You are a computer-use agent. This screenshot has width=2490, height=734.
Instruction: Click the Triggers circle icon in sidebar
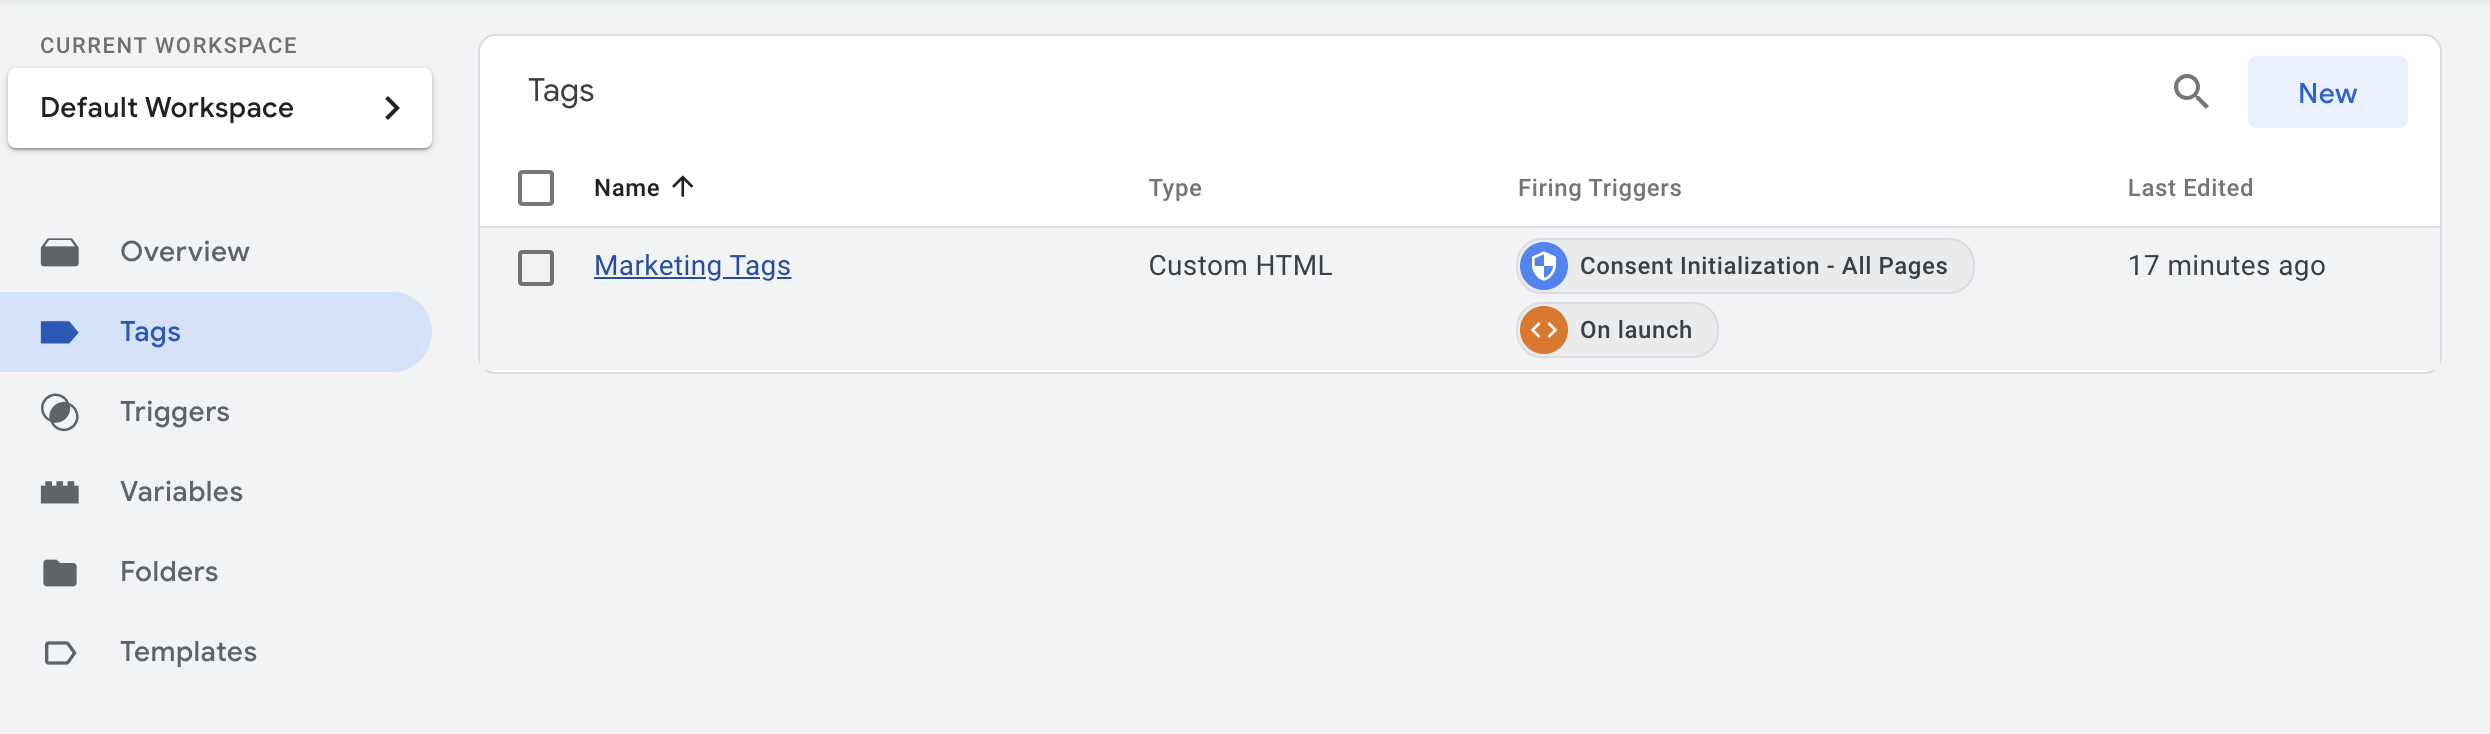click(x=60, y=412)
